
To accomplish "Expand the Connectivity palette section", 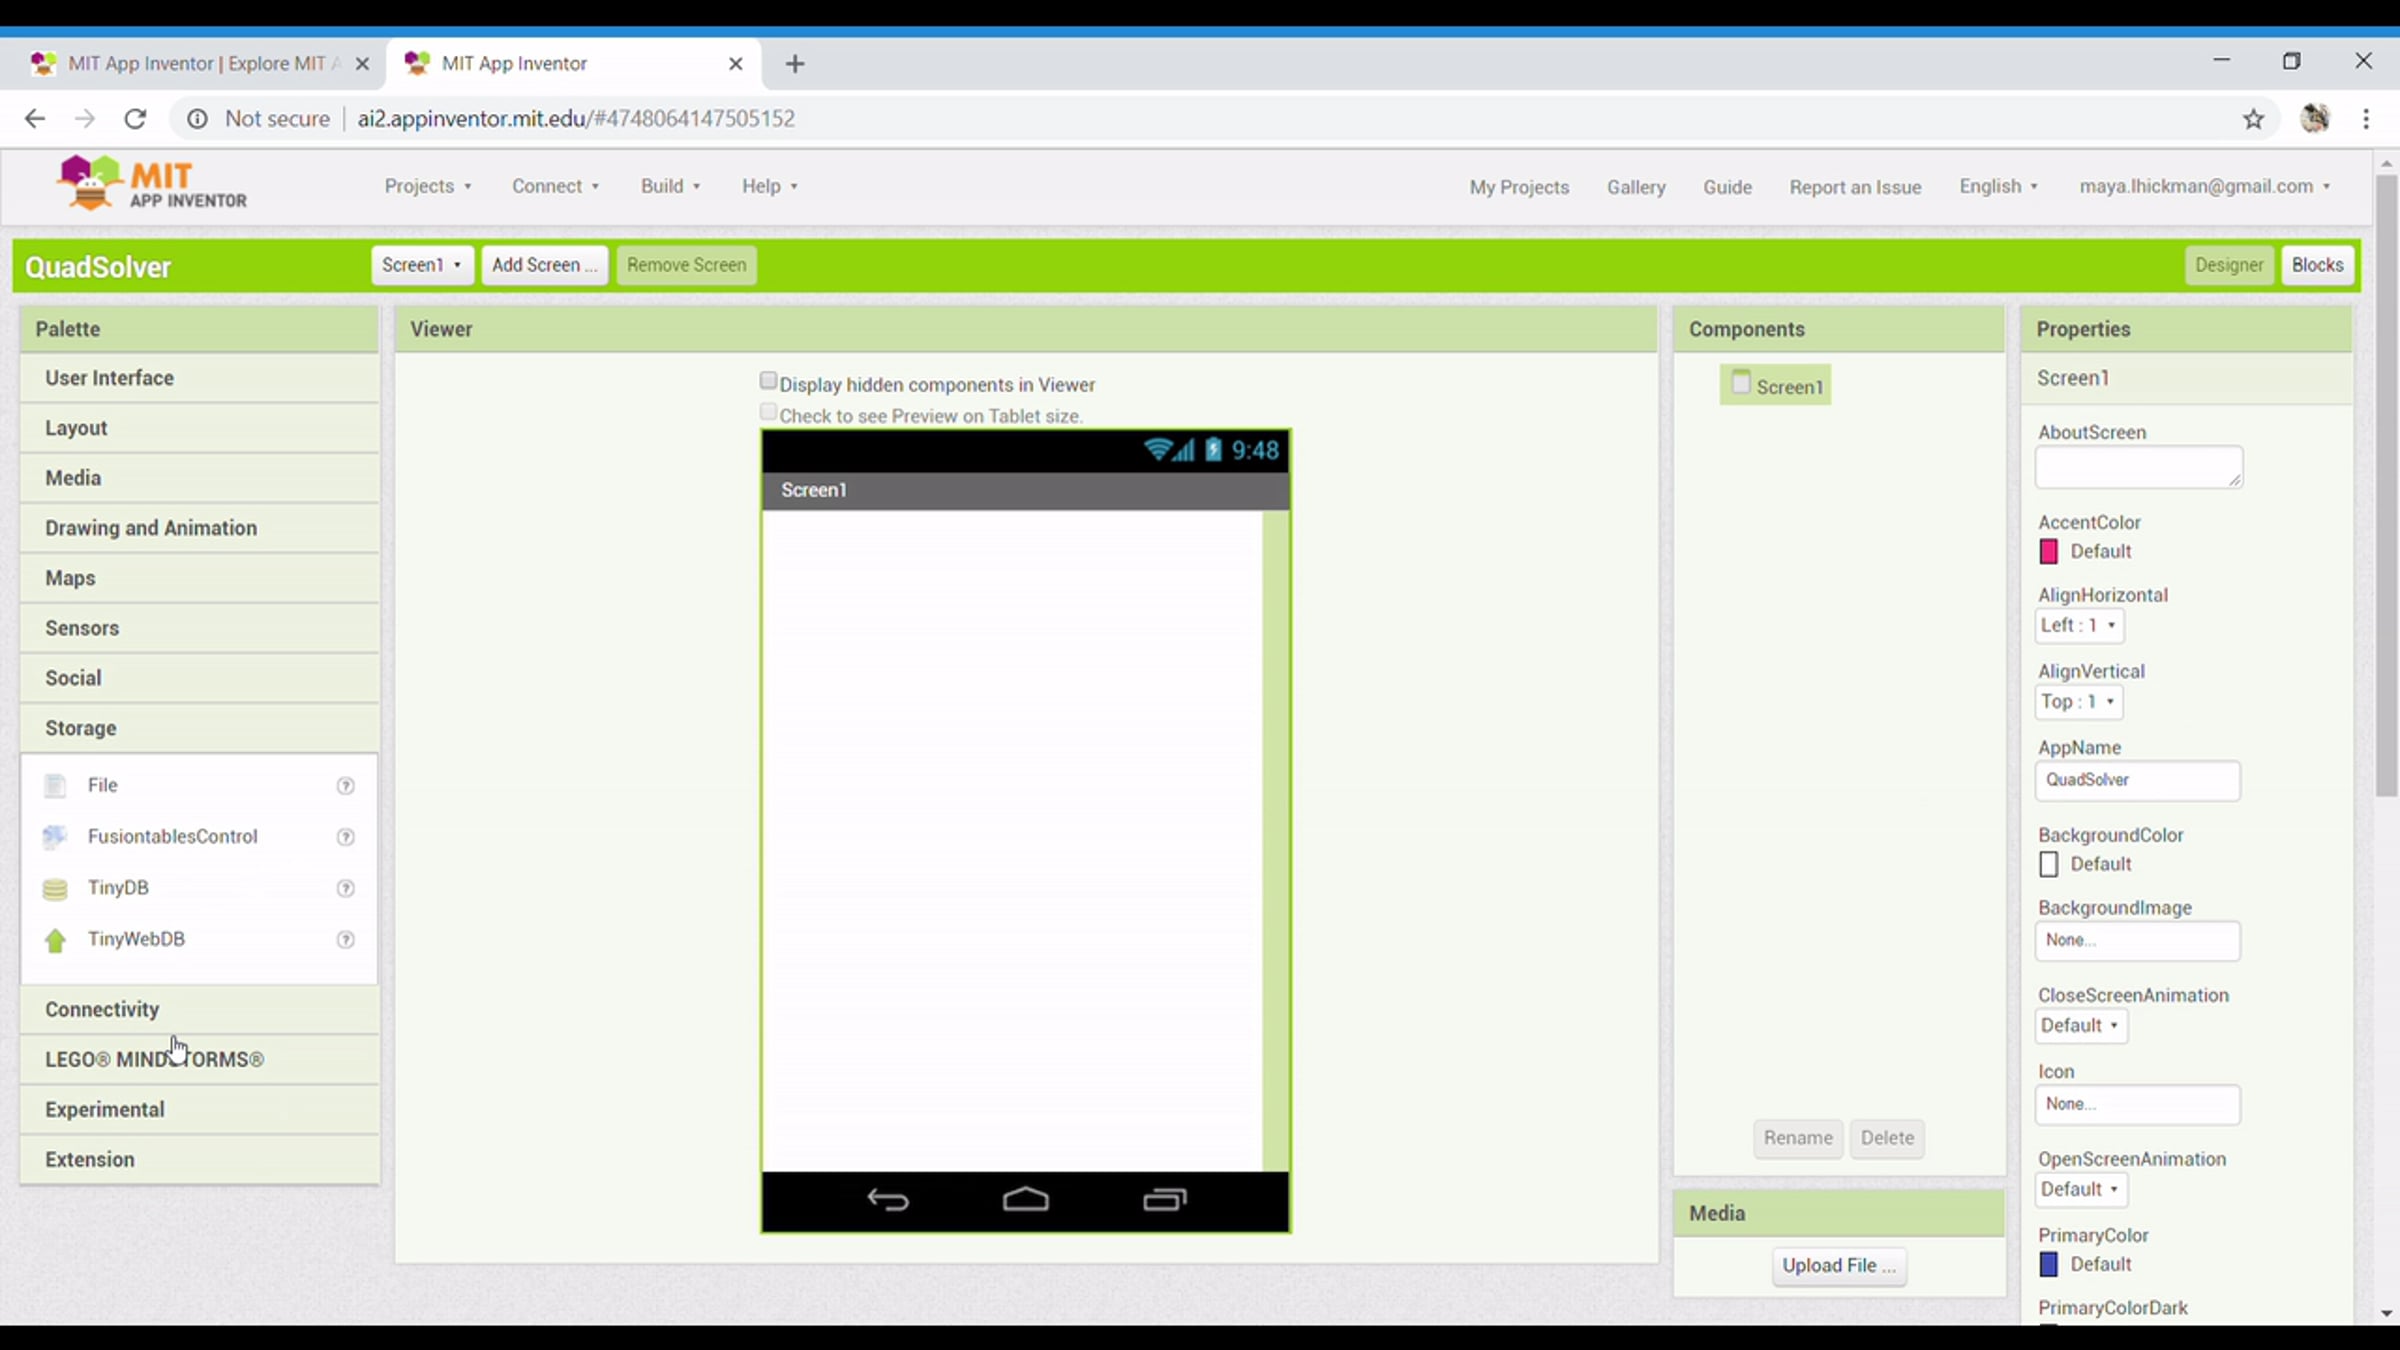I will coord(200,1010).
